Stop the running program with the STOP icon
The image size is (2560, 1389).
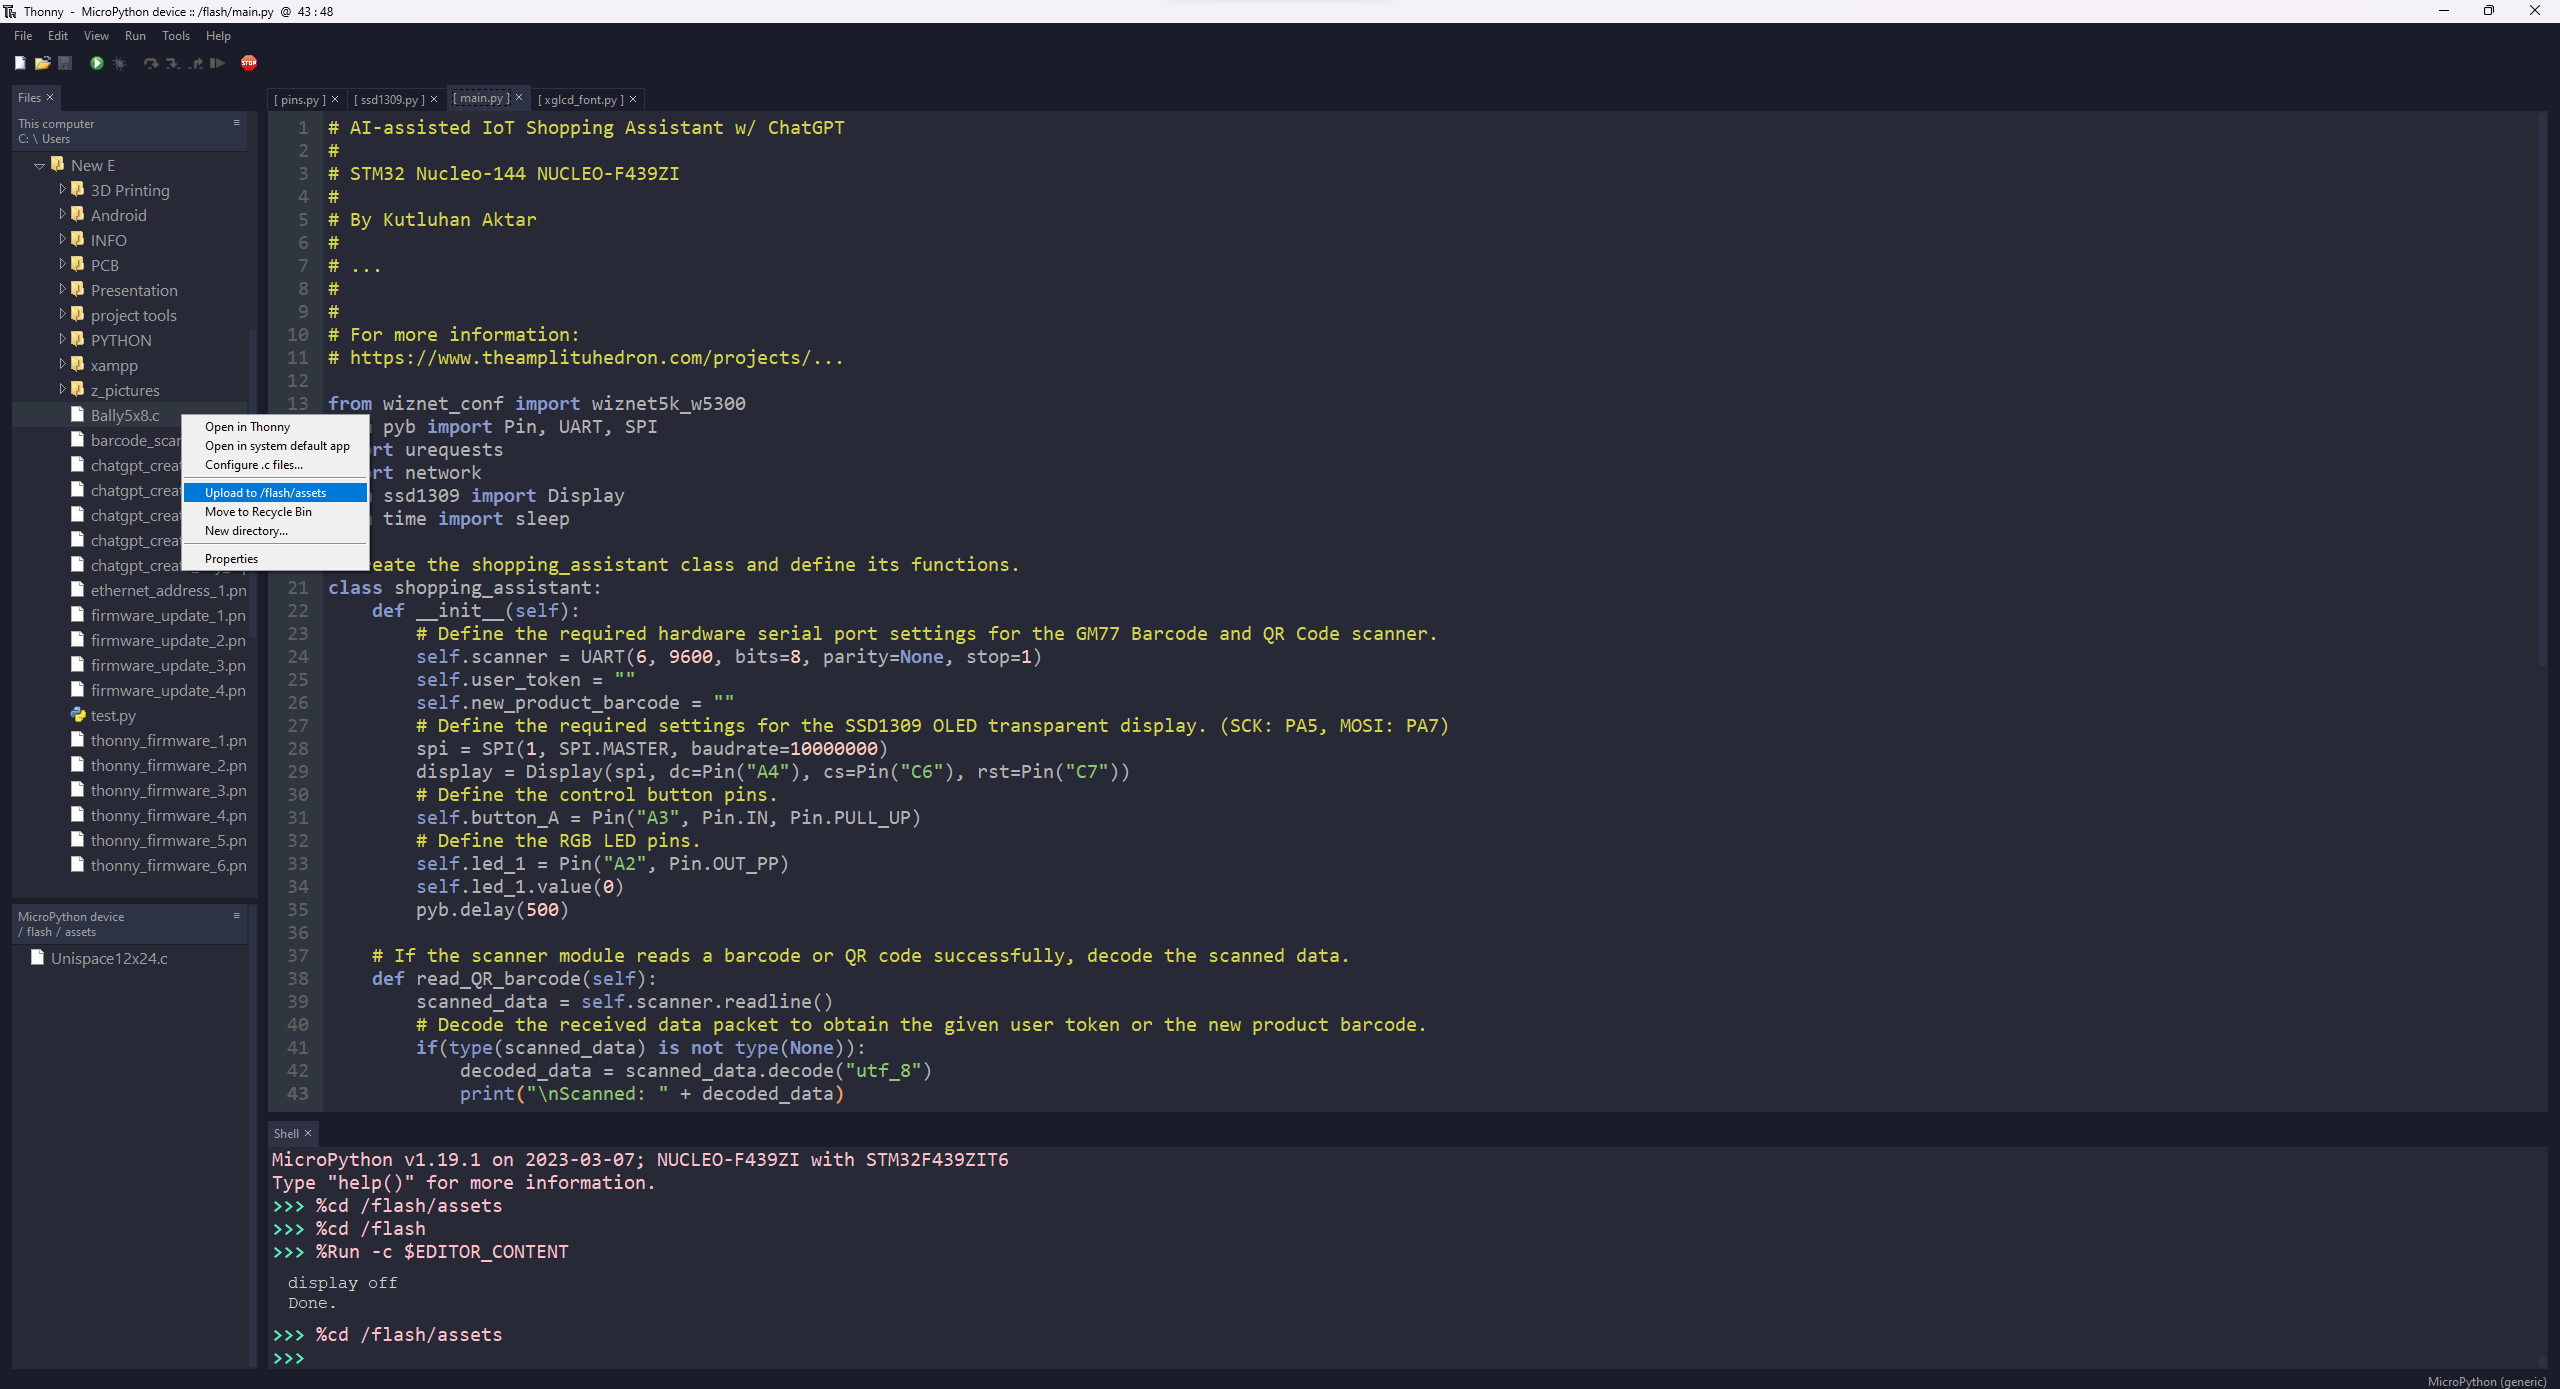click(x=249, y=63)
